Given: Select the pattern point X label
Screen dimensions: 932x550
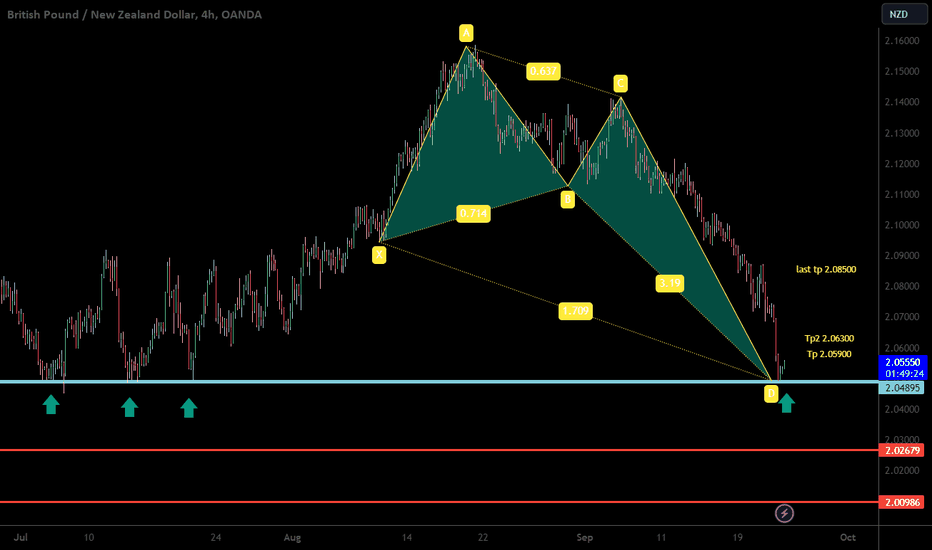Looking at the screenshot, I should [x=379, y=255].
